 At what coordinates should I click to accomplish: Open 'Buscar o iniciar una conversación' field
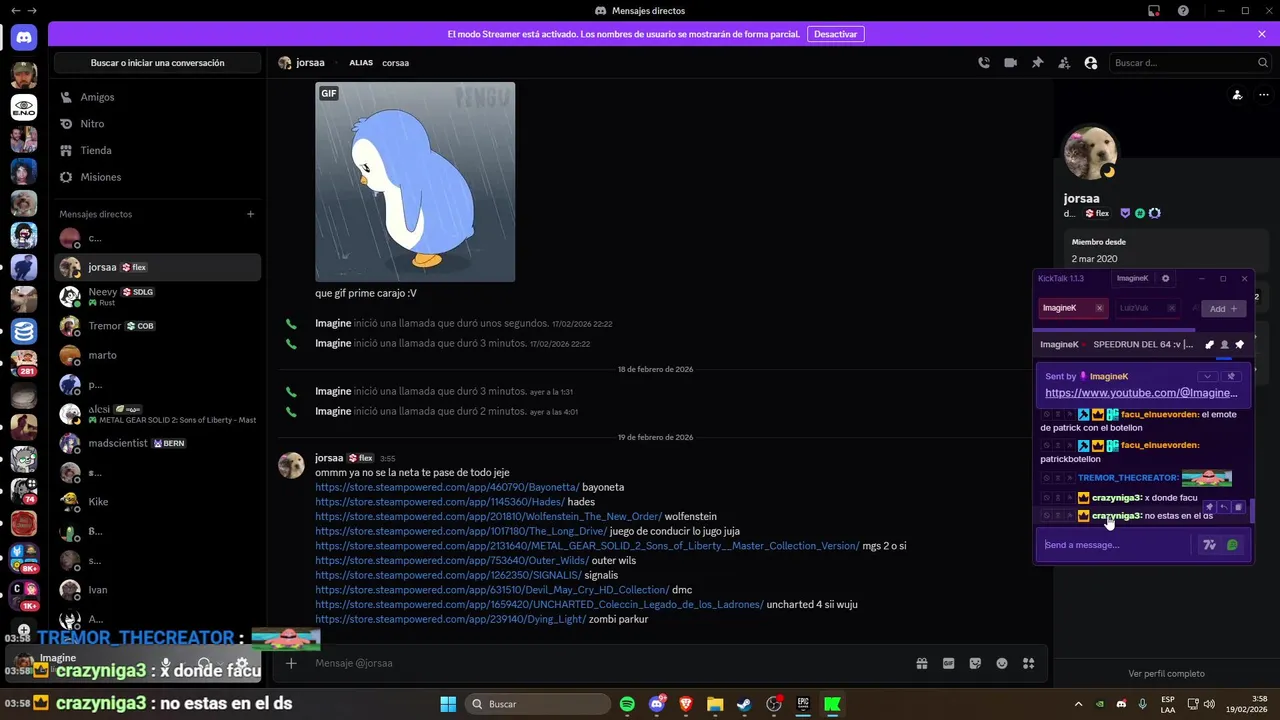157,63
